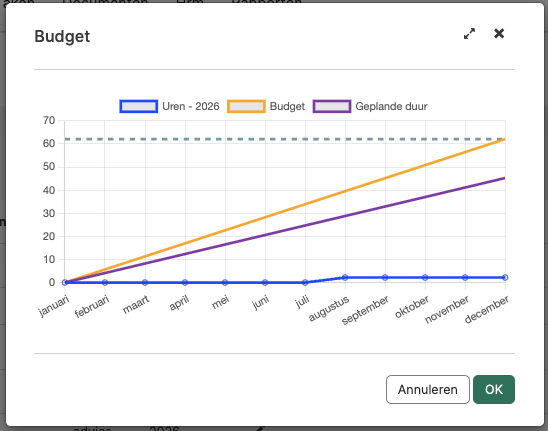Toggle the Uren - 2026 legend series
Screen dimensions: 548x431
click(170, 106)
